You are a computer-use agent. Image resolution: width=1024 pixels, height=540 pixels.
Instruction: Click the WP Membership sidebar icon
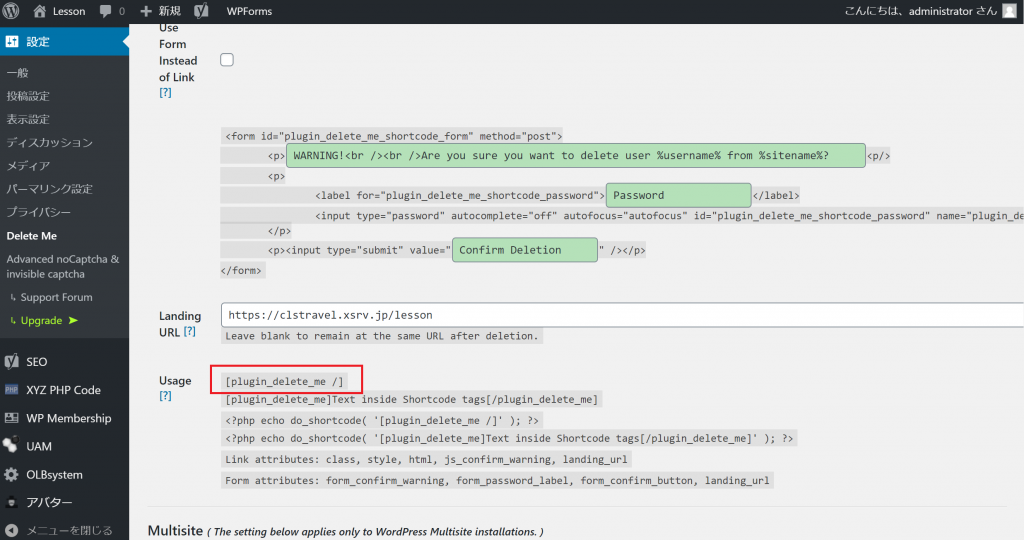coord(11,418)
